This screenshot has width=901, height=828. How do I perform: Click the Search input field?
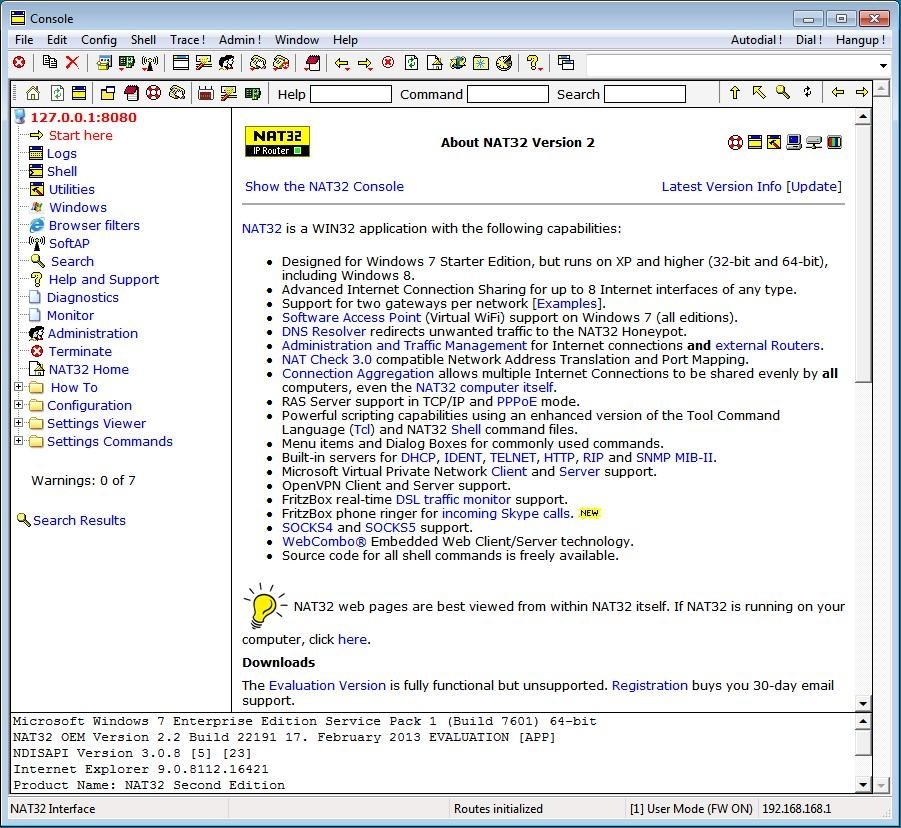pos(645,94)
